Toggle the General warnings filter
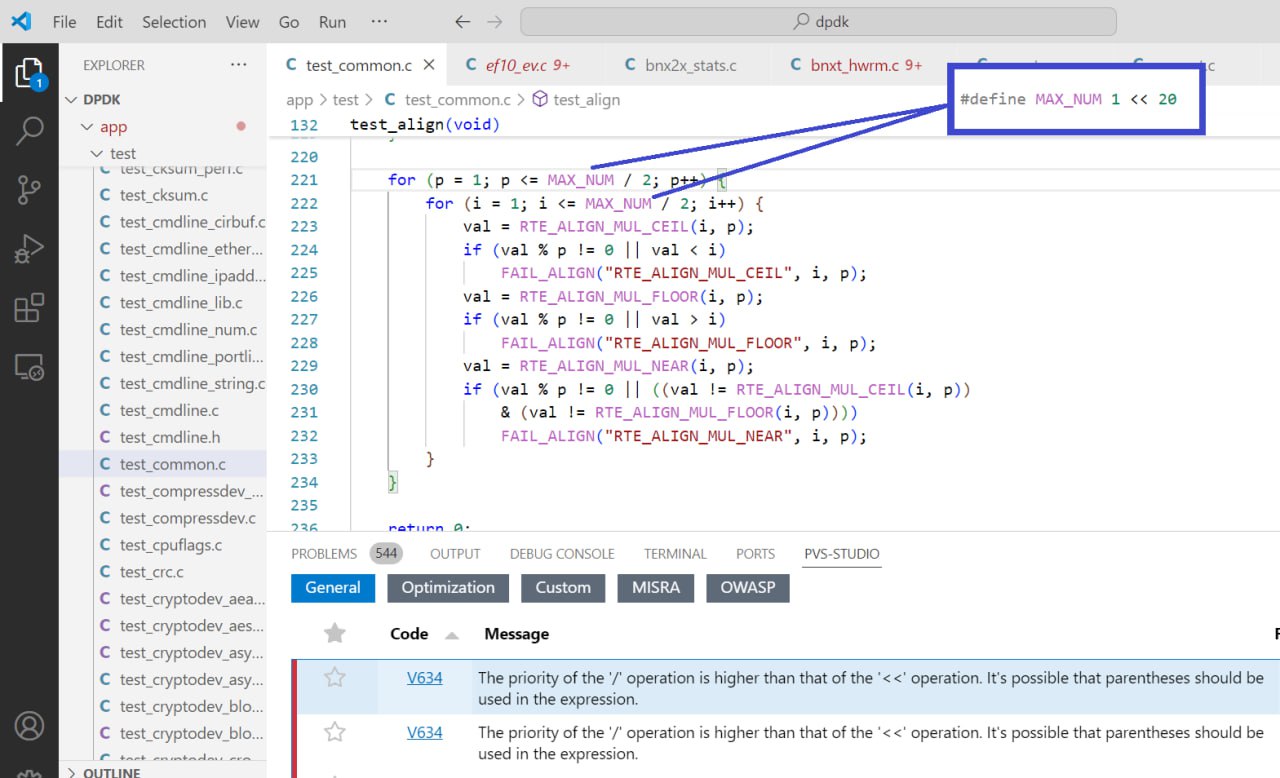Screen dimensions: 1280x778 pos(332,588)
